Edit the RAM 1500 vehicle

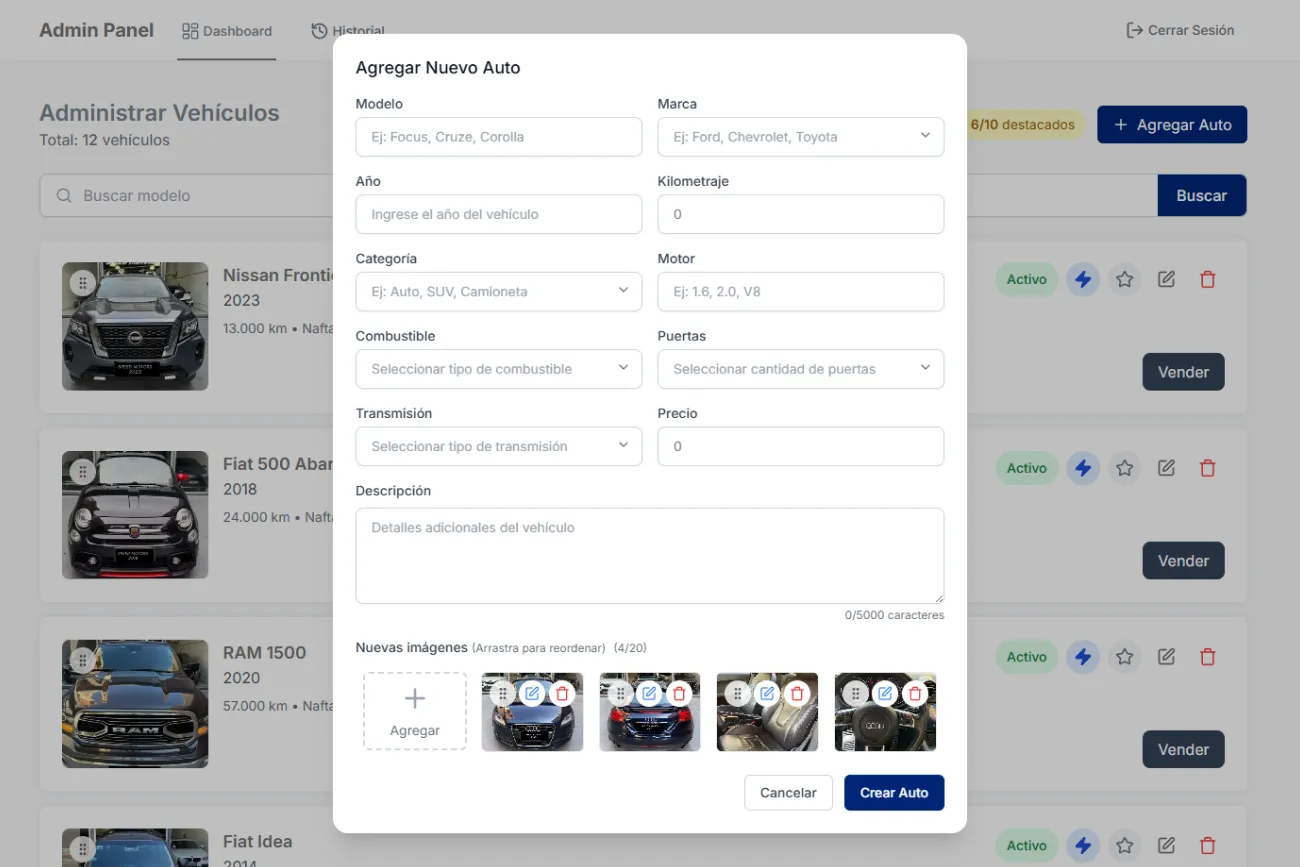pyautogui.click(x=1166, y=657)
